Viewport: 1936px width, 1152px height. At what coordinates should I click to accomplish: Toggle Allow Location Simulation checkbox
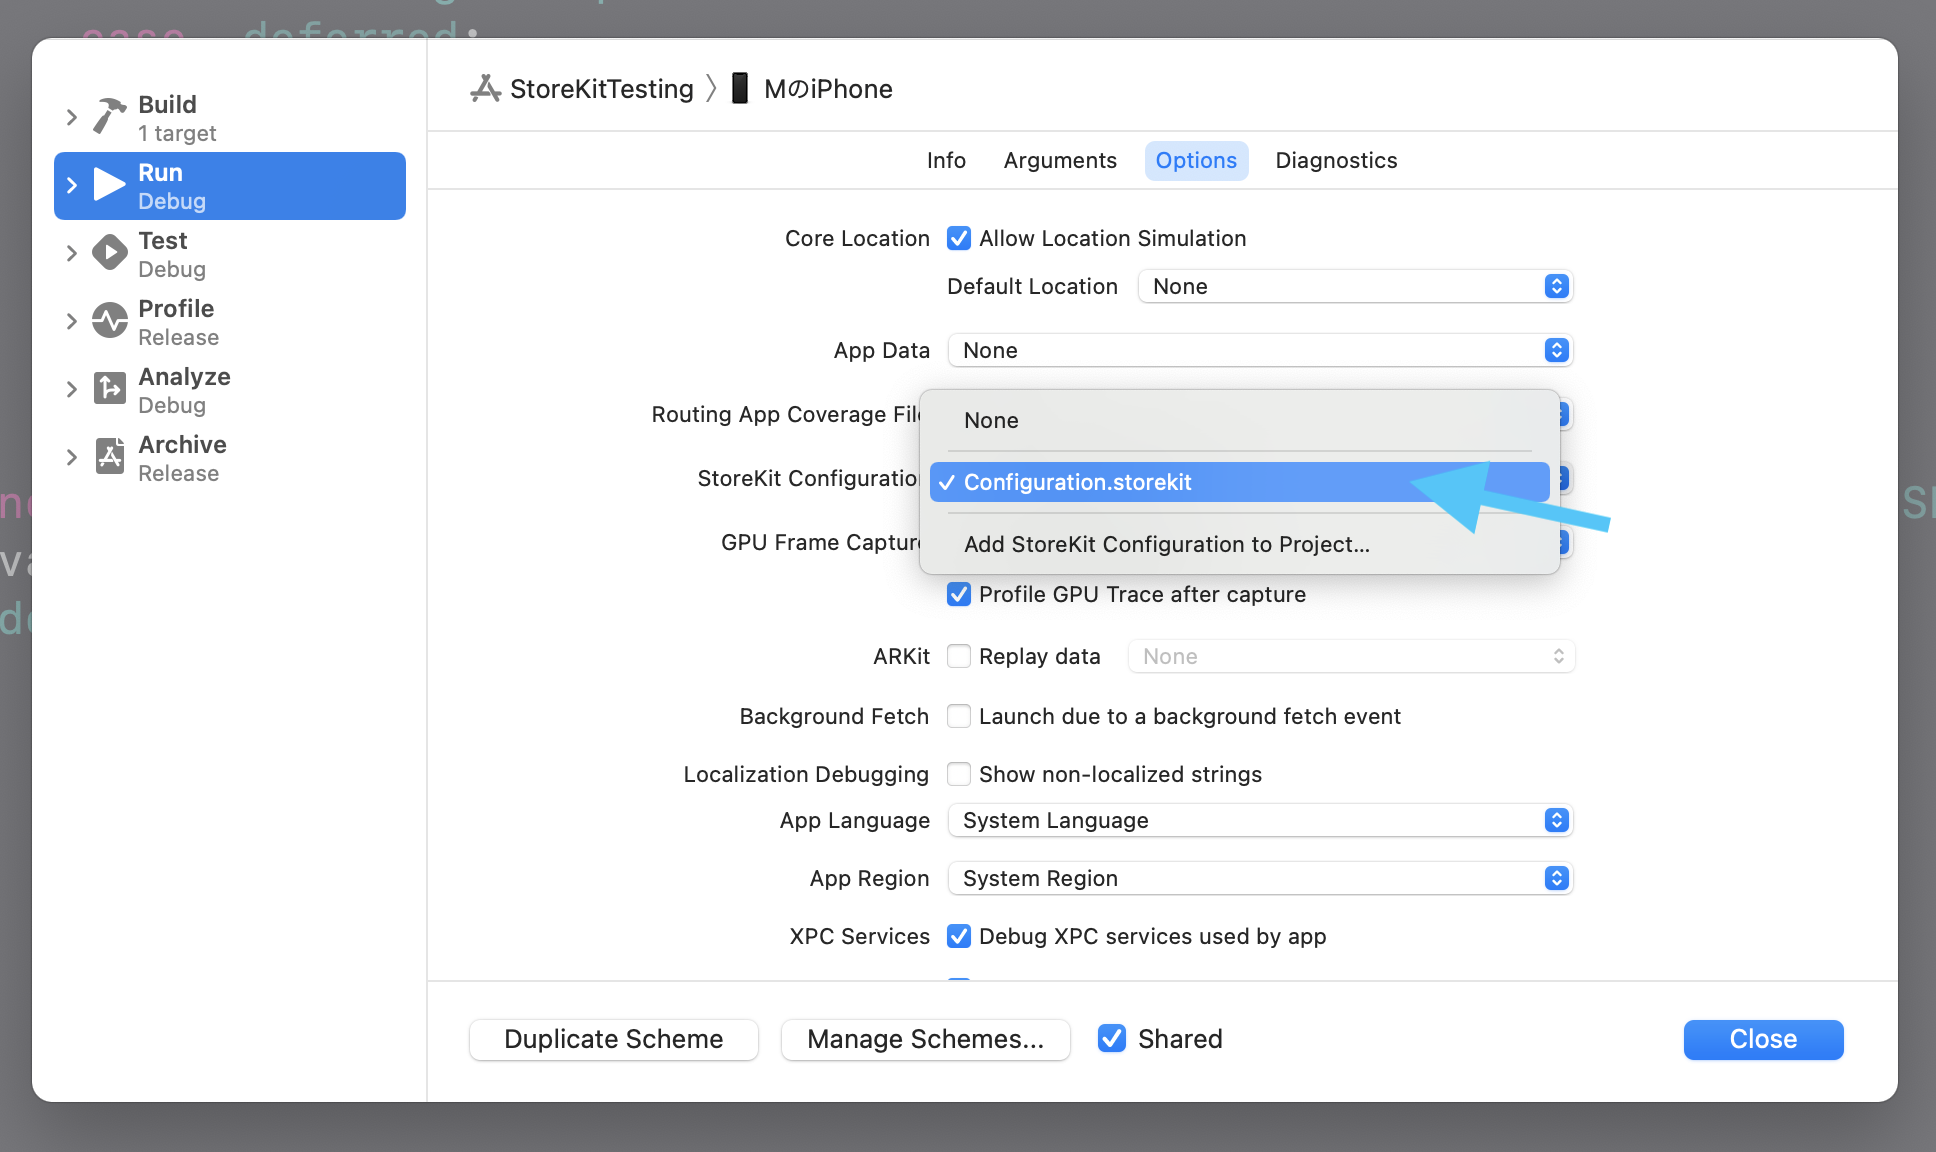point(959,238)
